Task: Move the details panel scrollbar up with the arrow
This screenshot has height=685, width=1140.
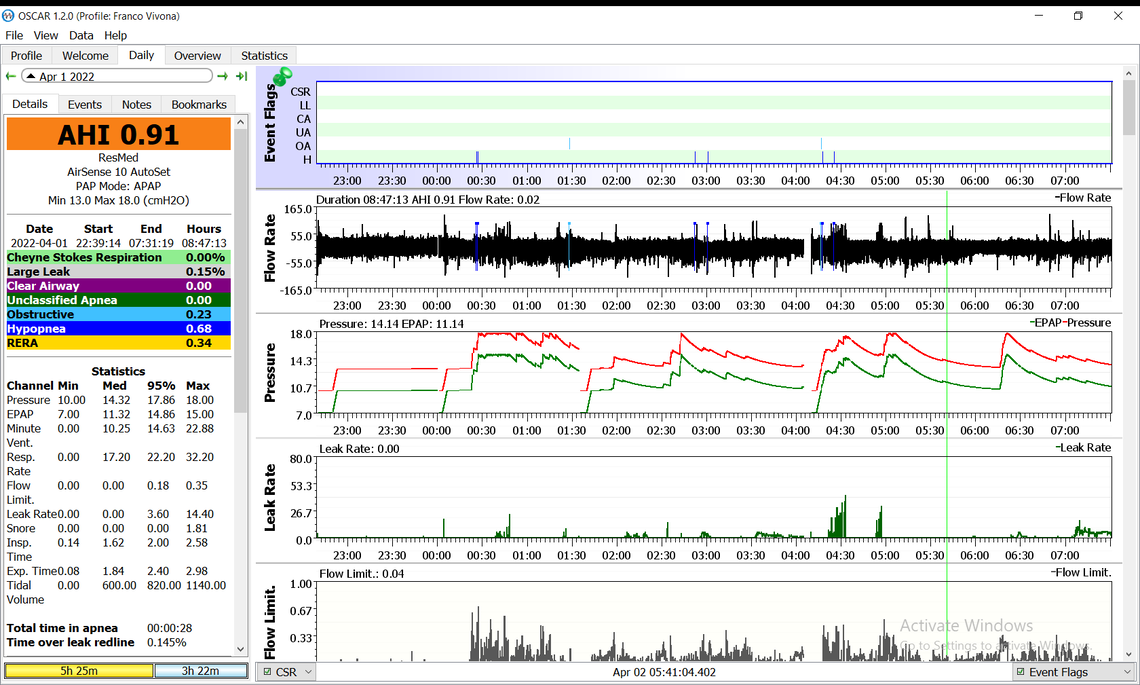Action: (x=241, y=123)
